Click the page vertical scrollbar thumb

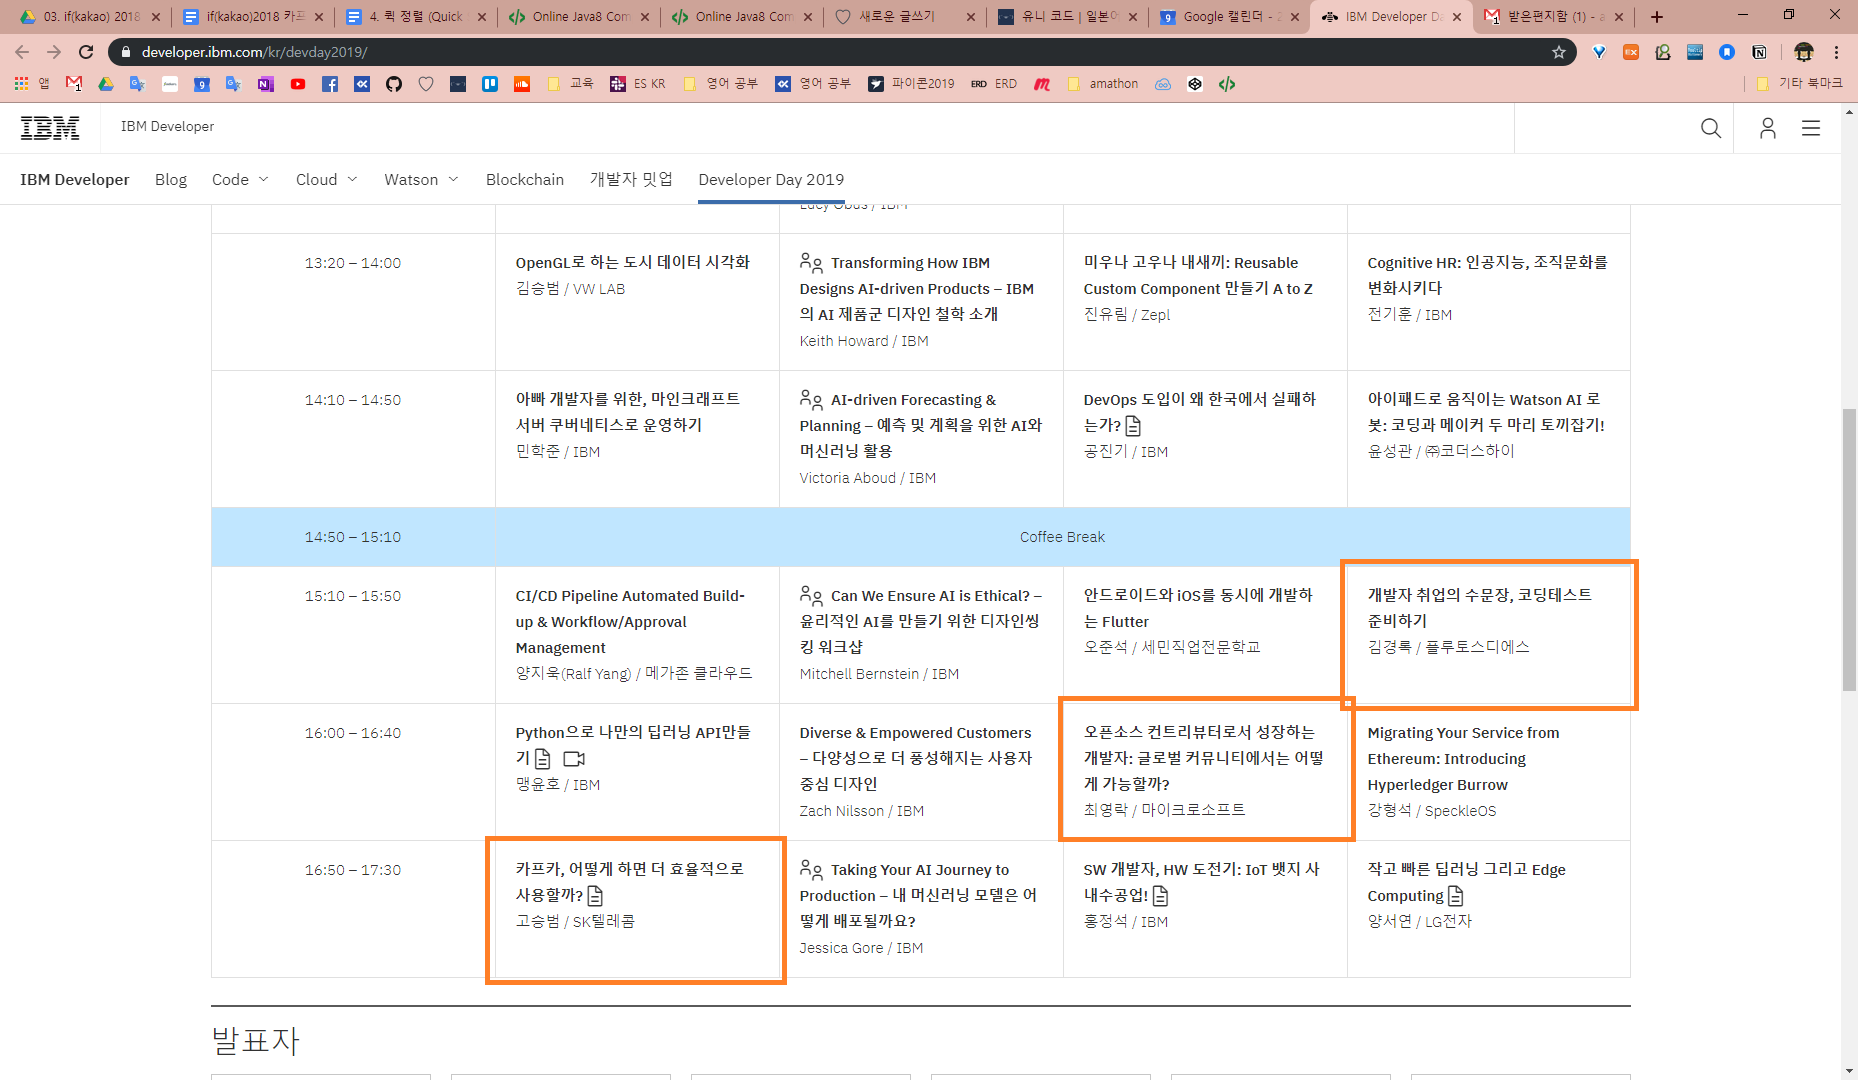tap(1849, 550)
